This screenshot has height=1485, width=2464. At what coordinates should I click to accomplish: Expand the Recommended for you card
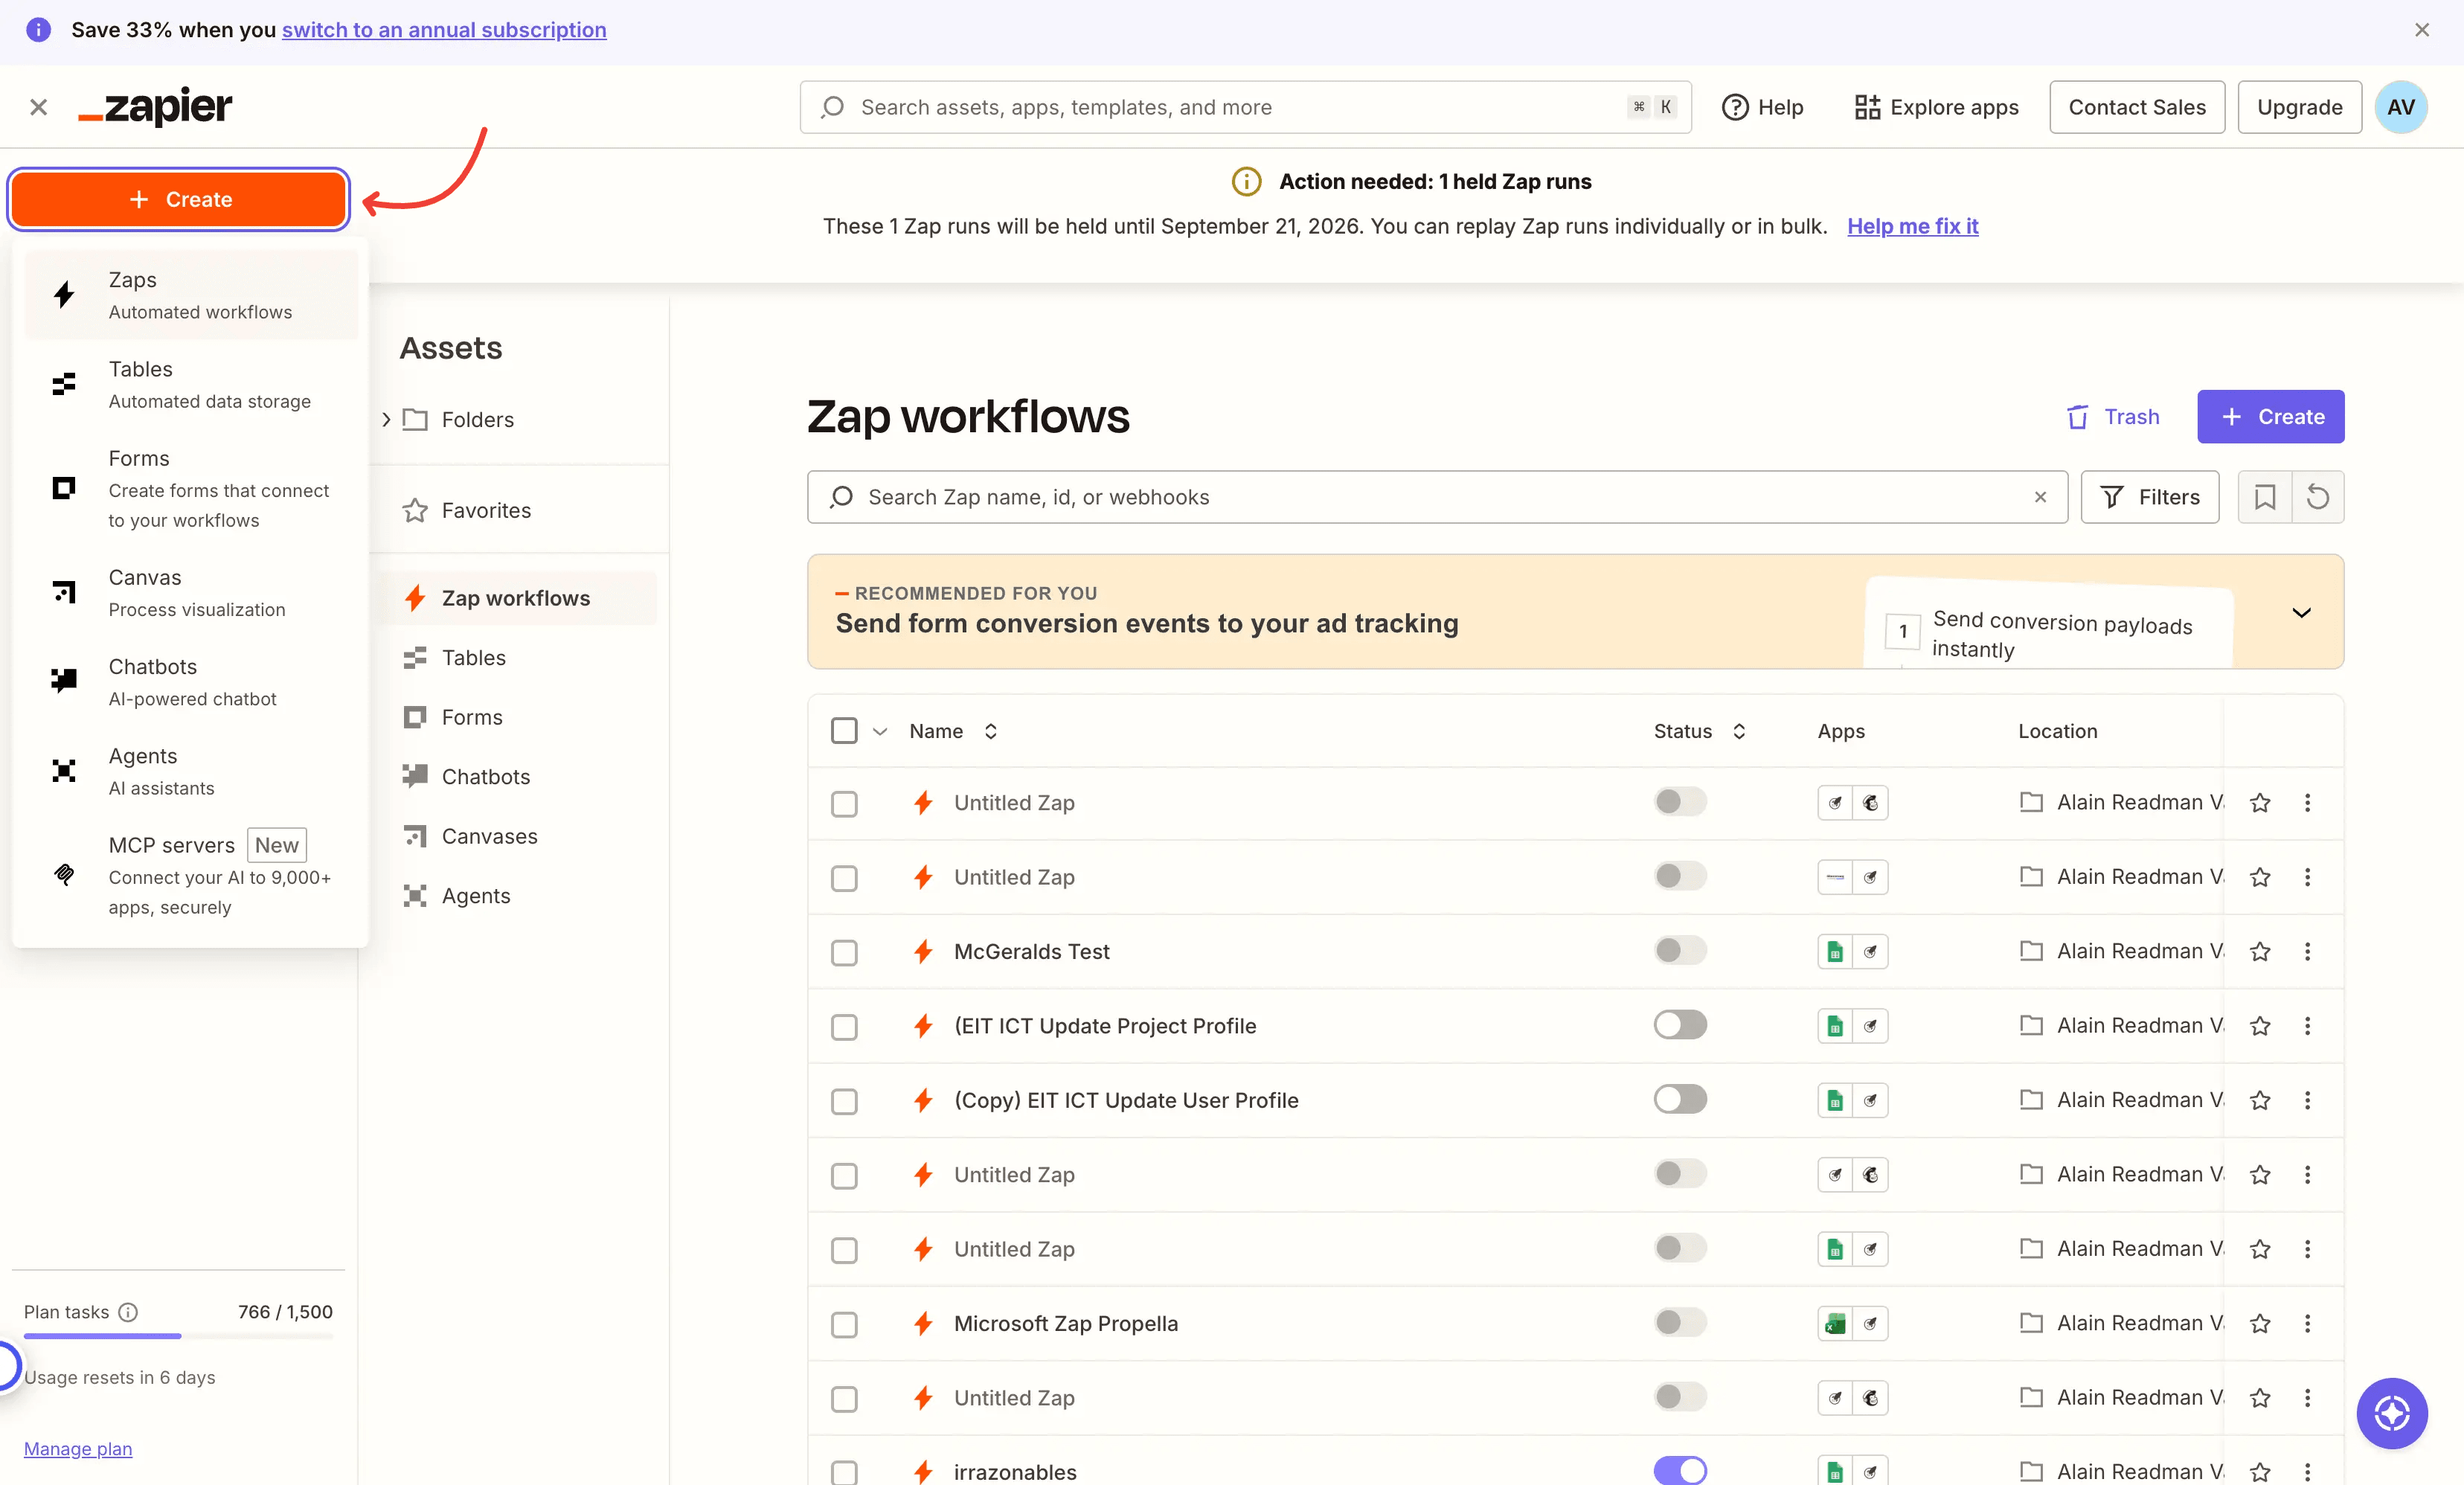(x=2301, y=612)
